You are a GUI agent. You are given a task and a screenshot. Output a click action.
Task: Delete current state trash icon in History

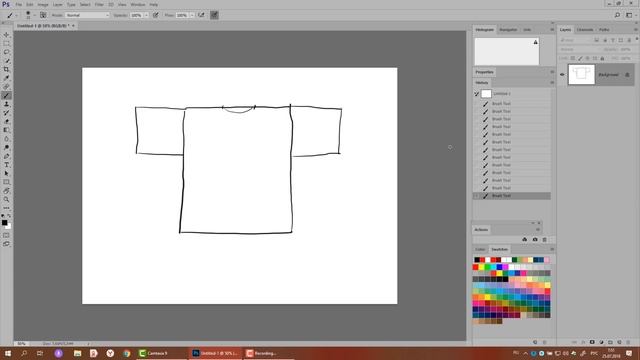(x=544, y=240)
